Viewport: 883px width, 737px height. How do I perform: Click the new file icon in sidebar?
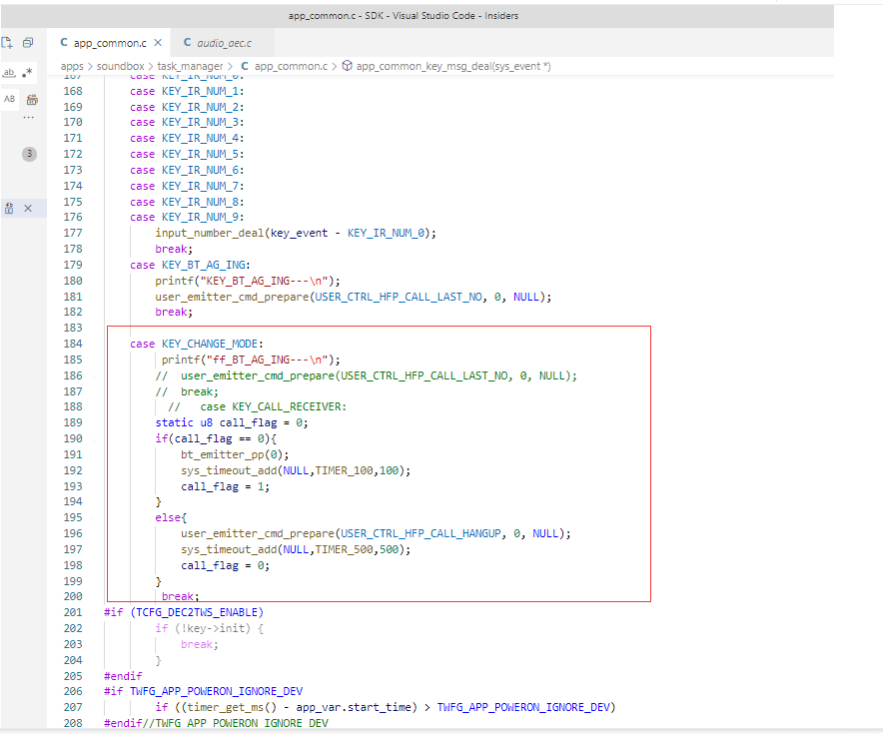[7, 43]
